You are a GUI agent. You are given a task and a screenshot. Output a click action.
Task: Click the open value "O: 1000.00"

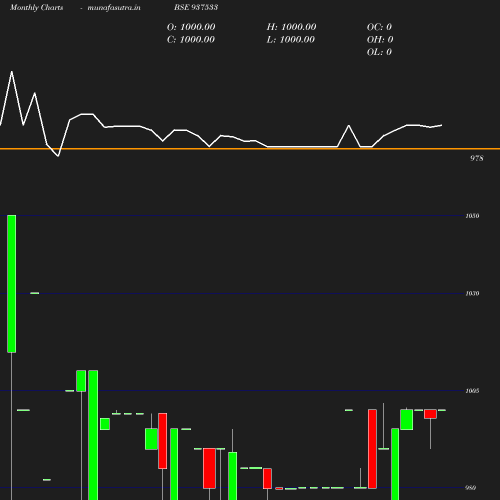click(x=191, y=27)
